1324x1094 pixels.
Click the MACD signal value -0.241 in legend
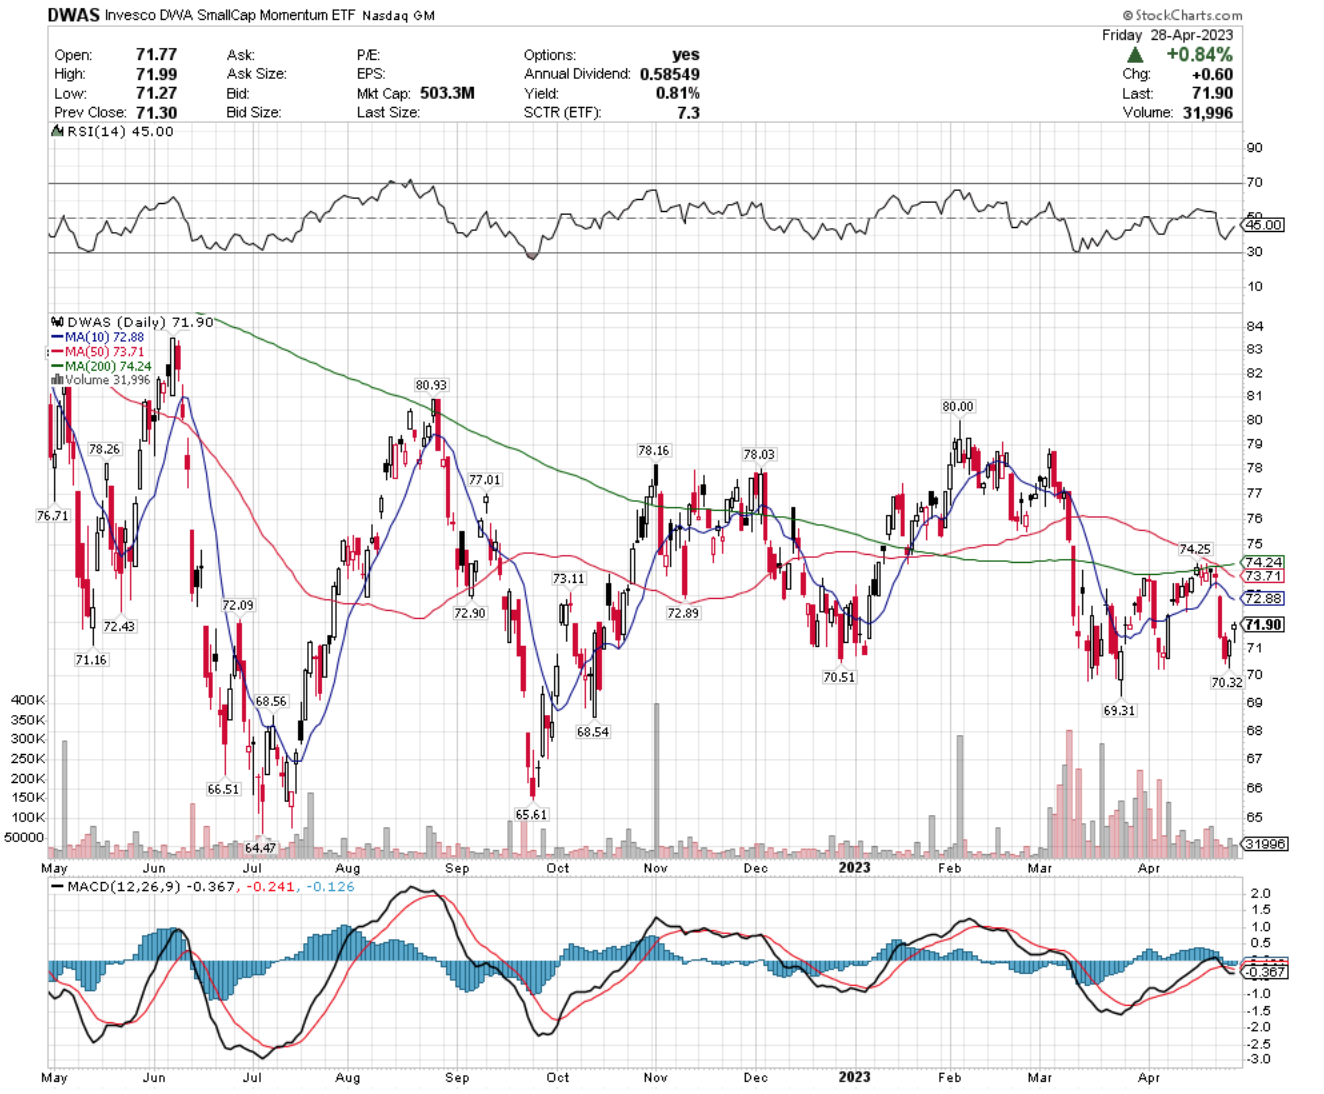[x=271, y=887]
